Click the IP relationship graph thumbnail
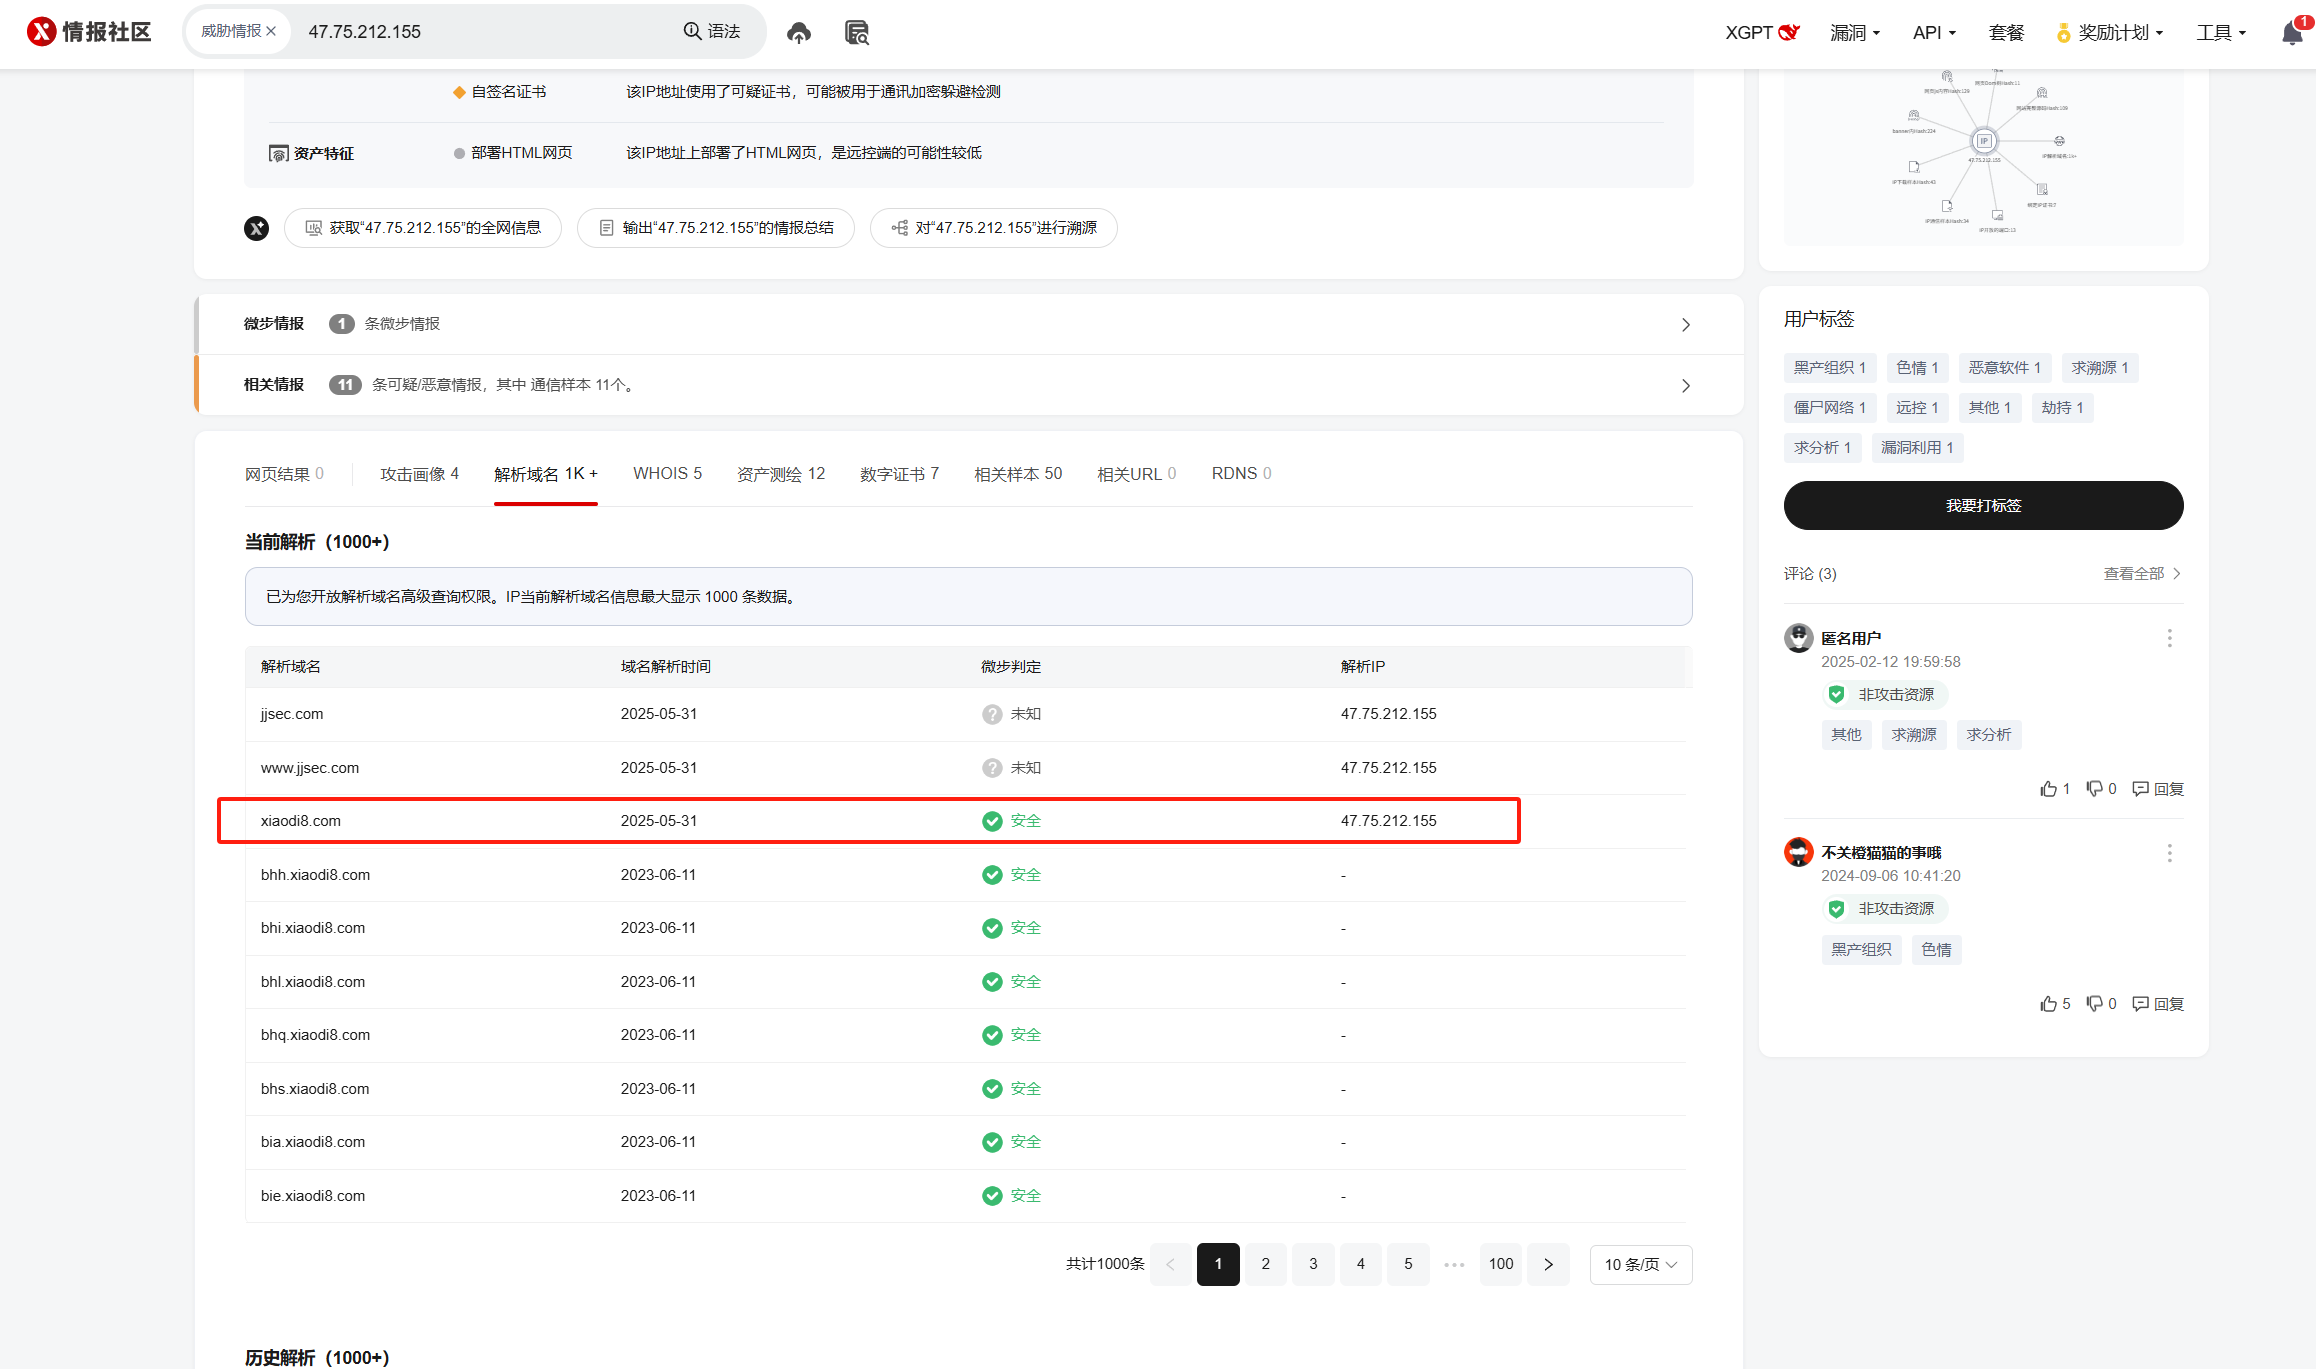This screenshot has width=2316, height=1369. (x=1983, y=150)
